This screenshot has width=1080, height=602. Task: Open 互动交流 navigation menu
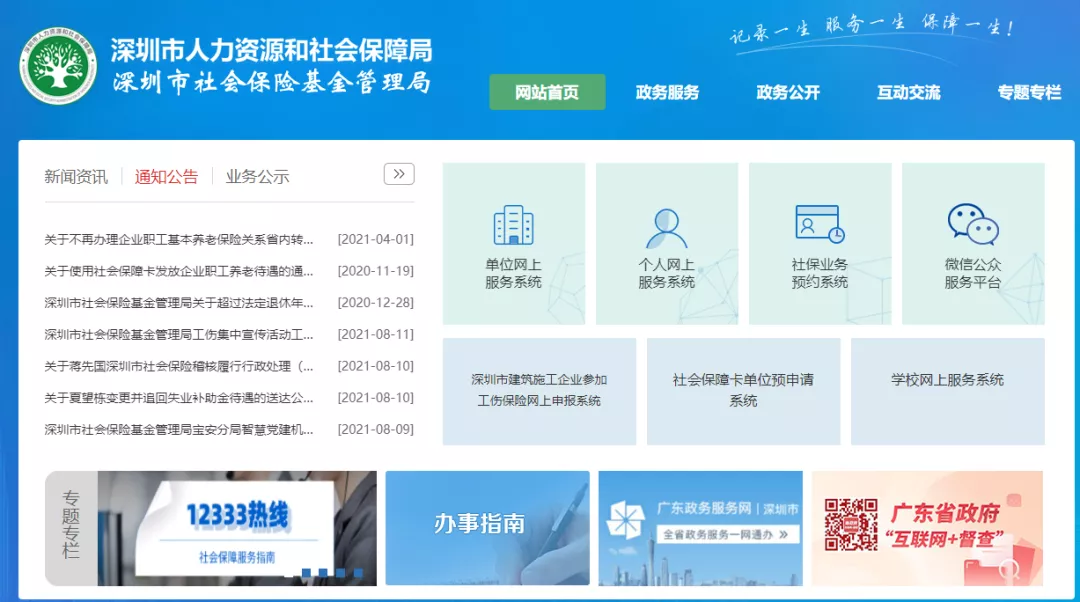coord(908,92)
